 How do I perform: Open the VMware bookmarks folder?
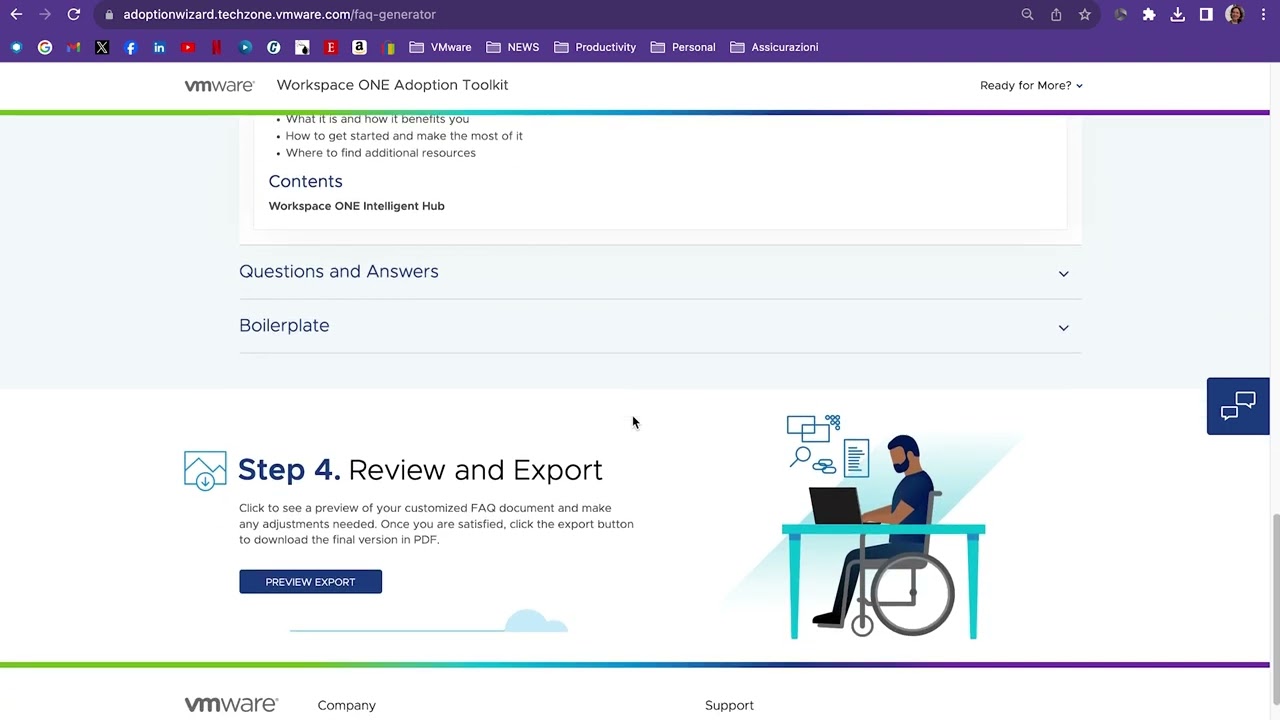(440, 47)
